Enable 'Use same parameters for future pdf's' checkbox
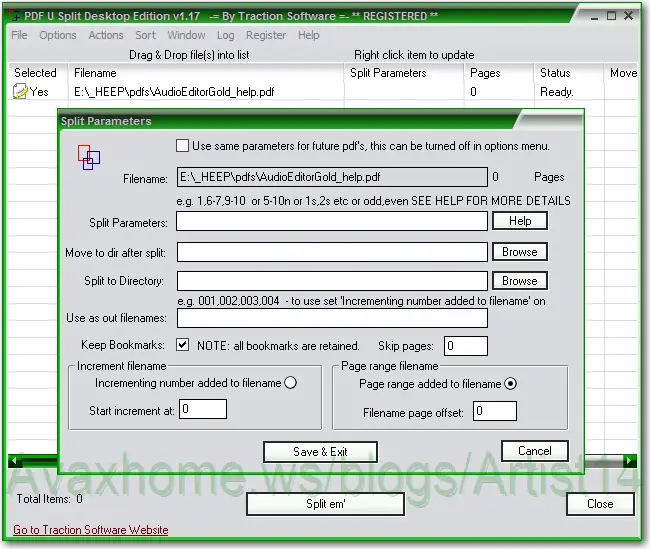 tap(182, 146)
